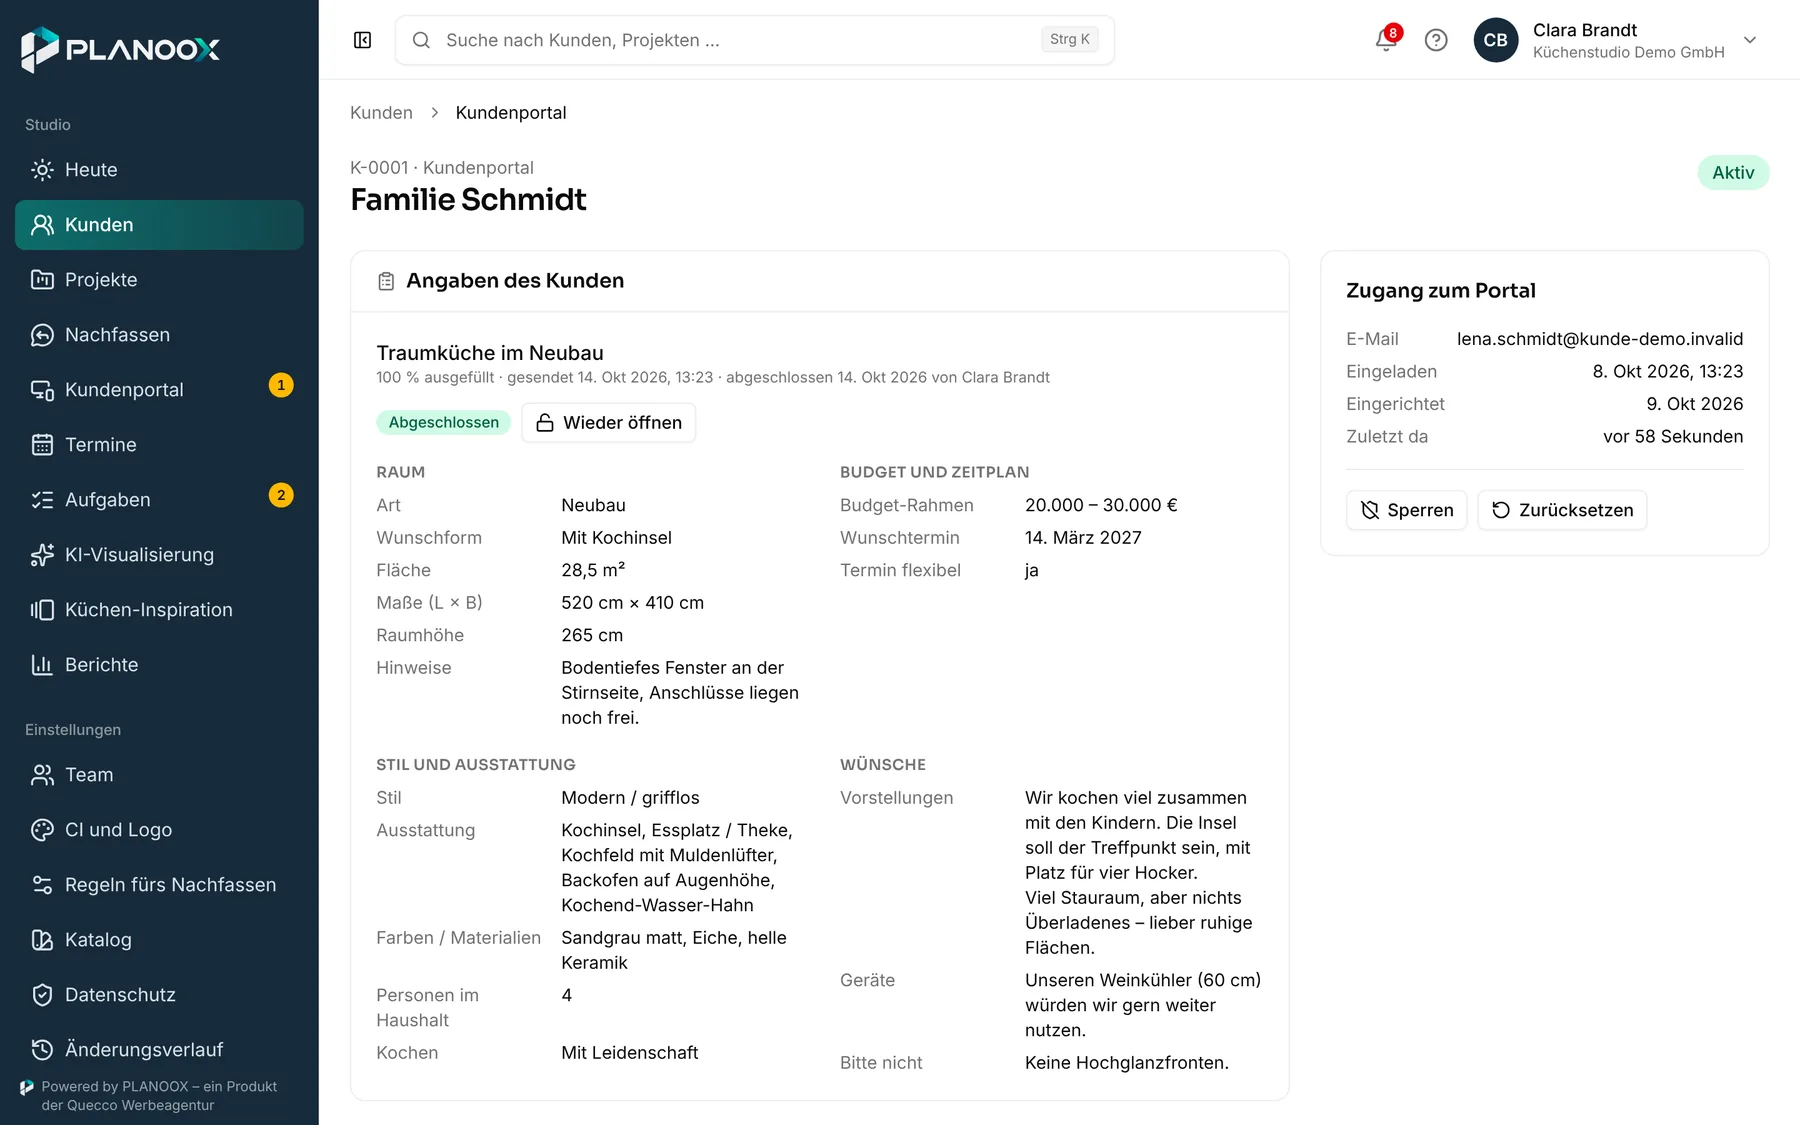The width and height of the screenshot is (1800, 1125).
Task: Click the Aktiv status badge
Action: point(1733,173)
